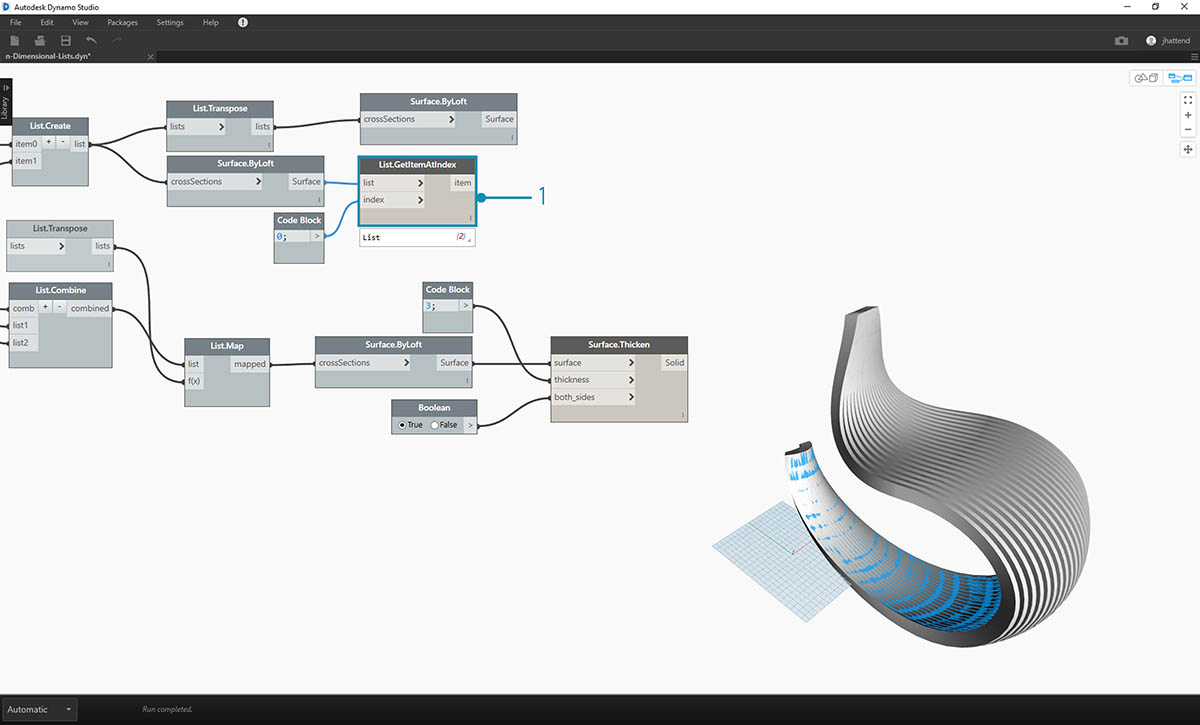
Task: Open the Settings menu
Action: click(170, 22)
